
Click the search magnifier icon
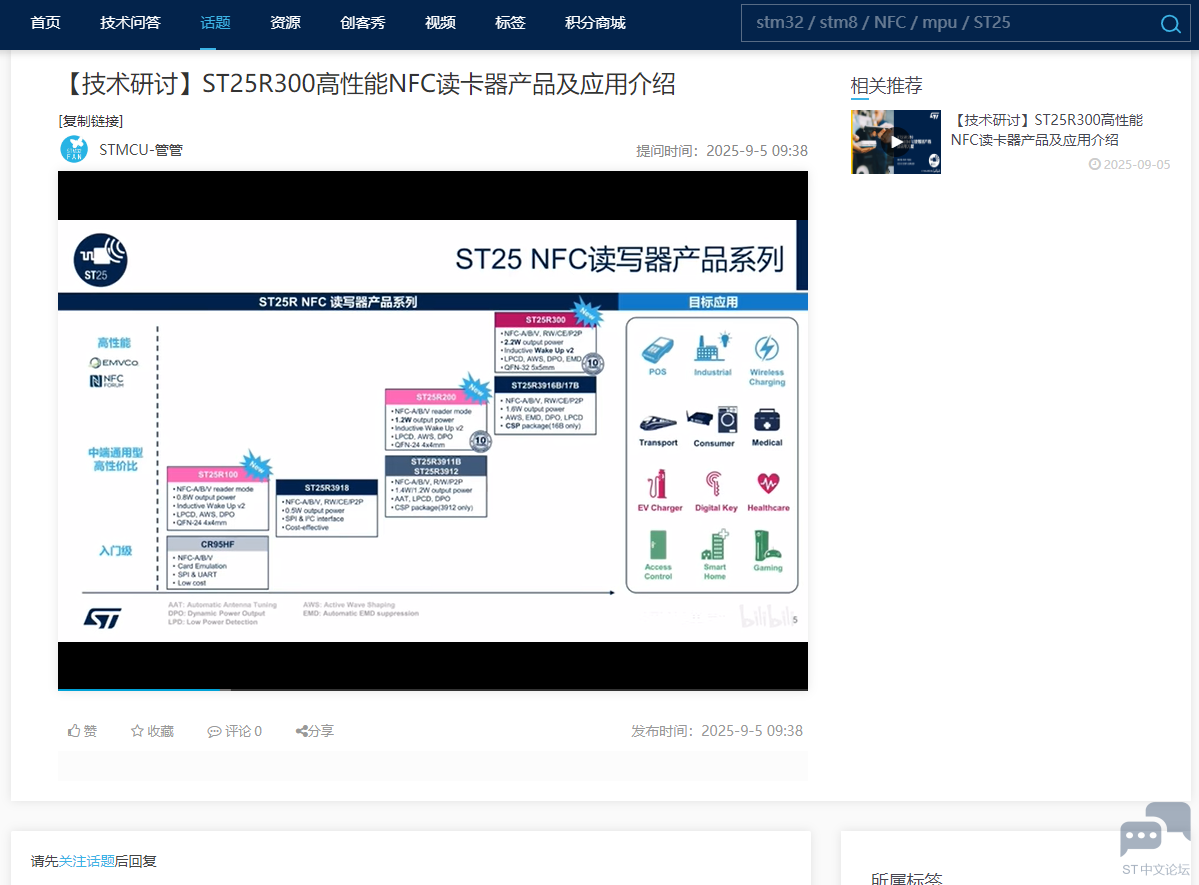coord(1170,24)
